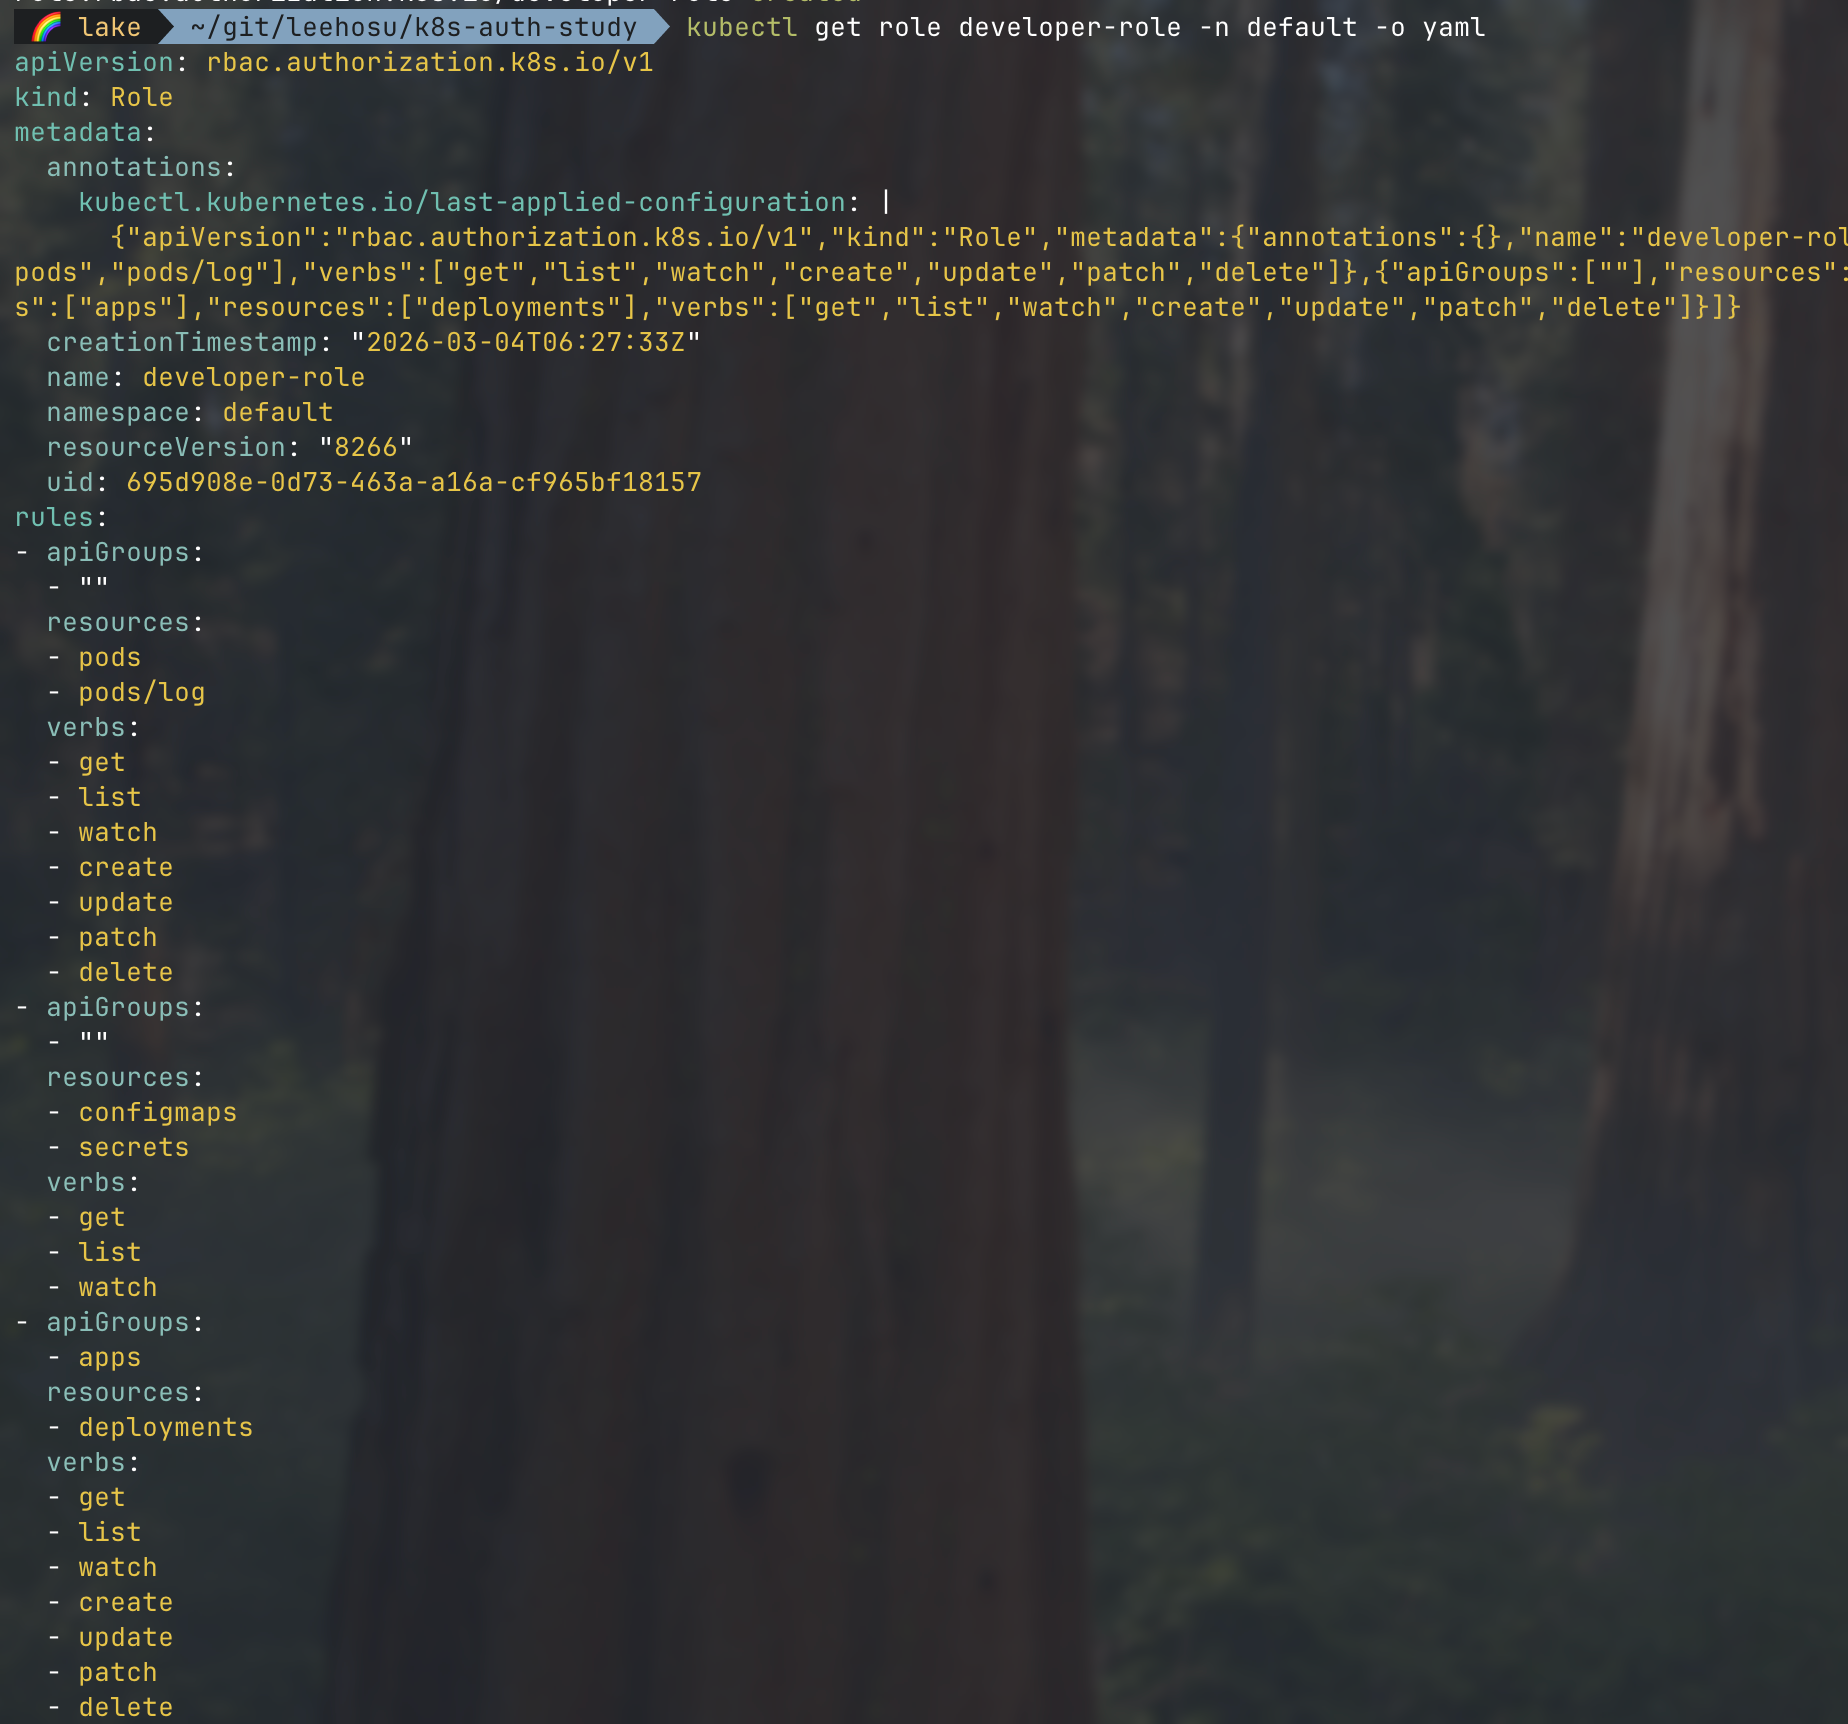1848x1724 pixels.
Task: Click the creationTimestamp value 2026-03-04T06:27:33Z
Action: point(526,342)
